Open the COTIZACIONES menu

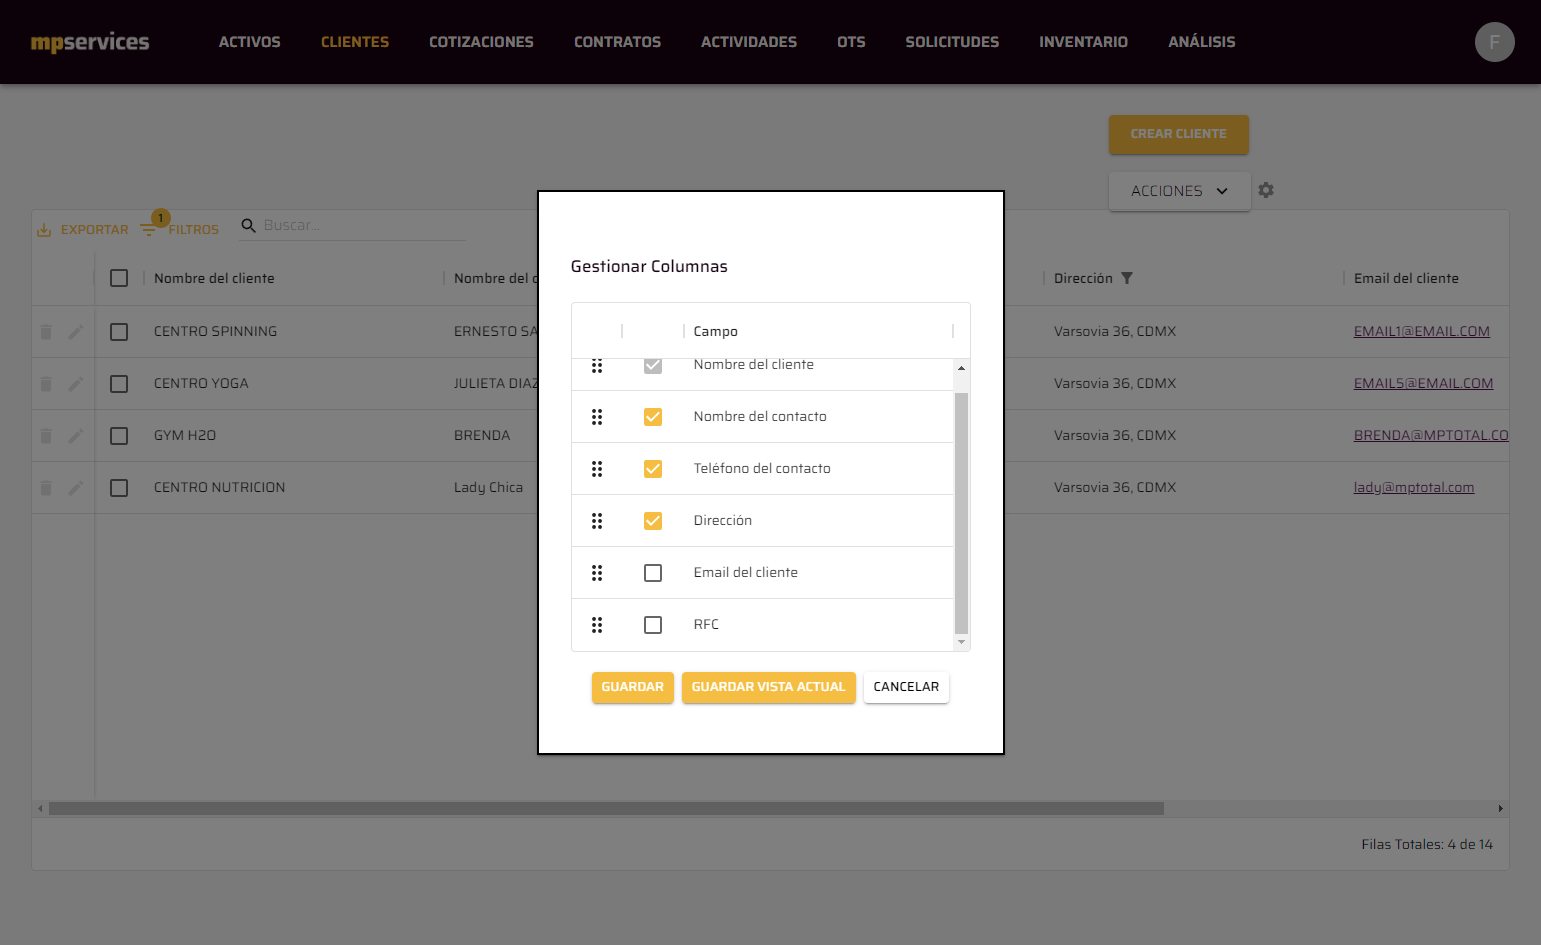click(481, 42)
